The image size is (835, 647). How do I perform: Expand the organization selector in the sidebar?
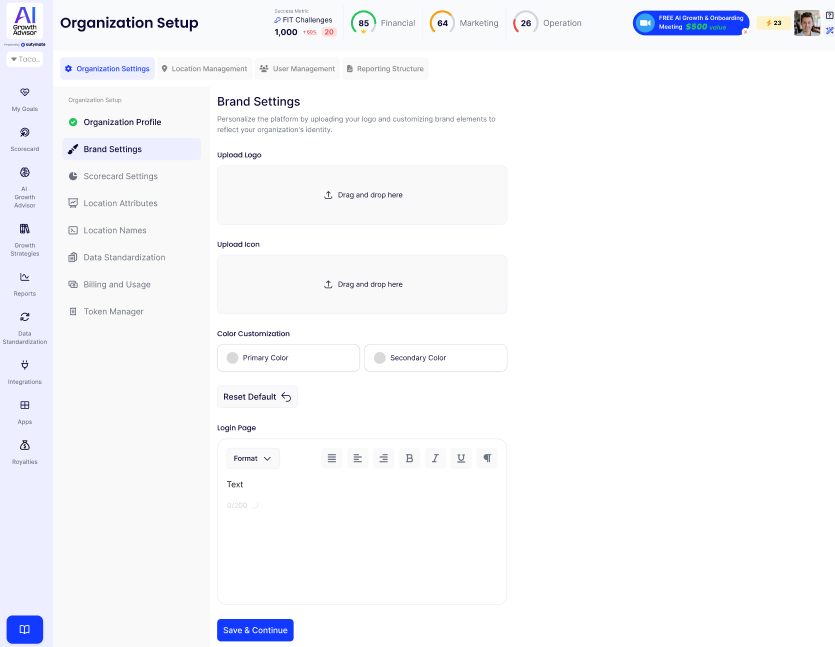point(25,59)
